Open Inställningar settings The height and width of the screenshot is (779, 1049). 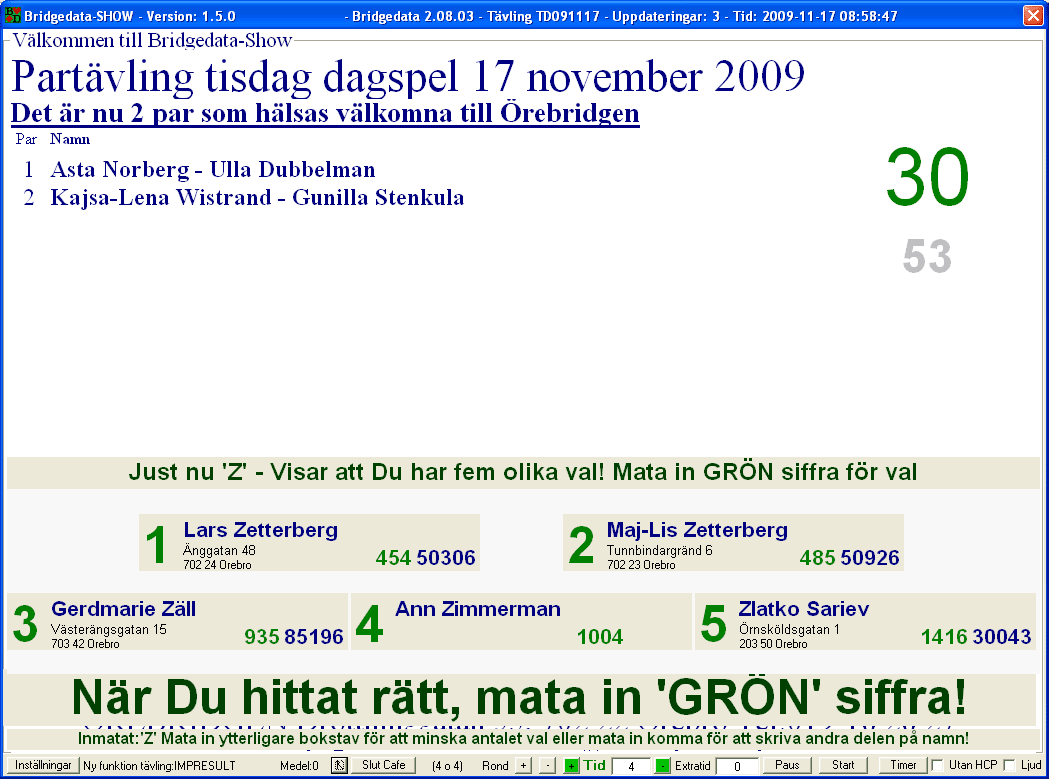(43, 765)
